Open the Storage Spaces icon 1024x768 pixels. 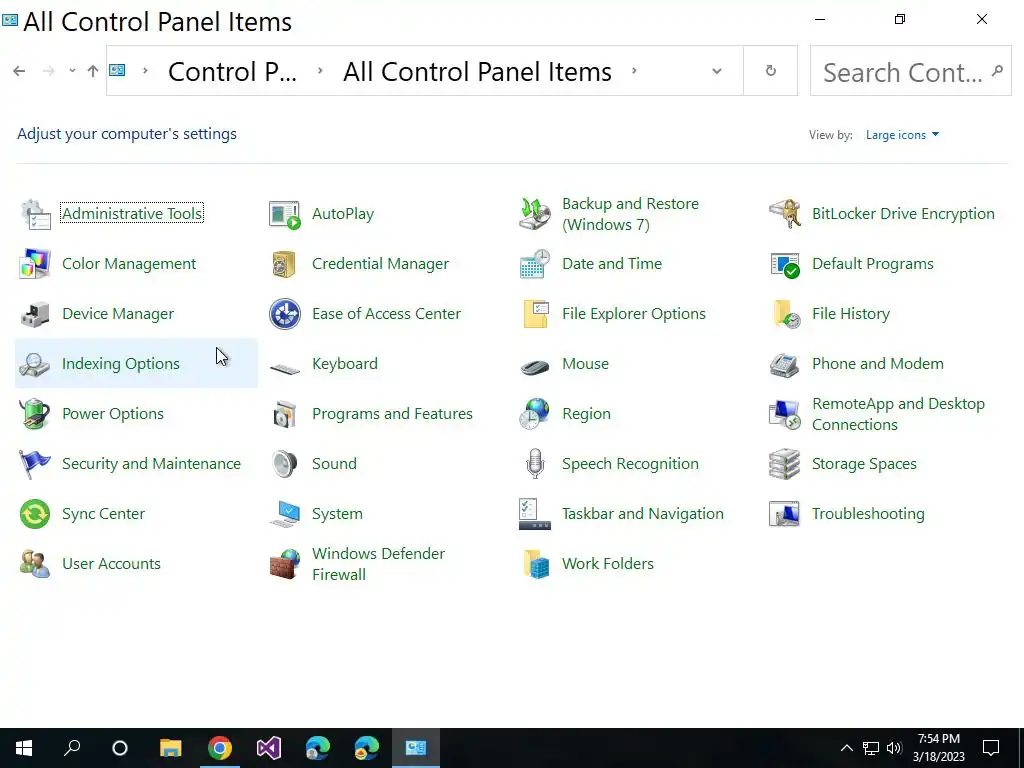(785, 464)
